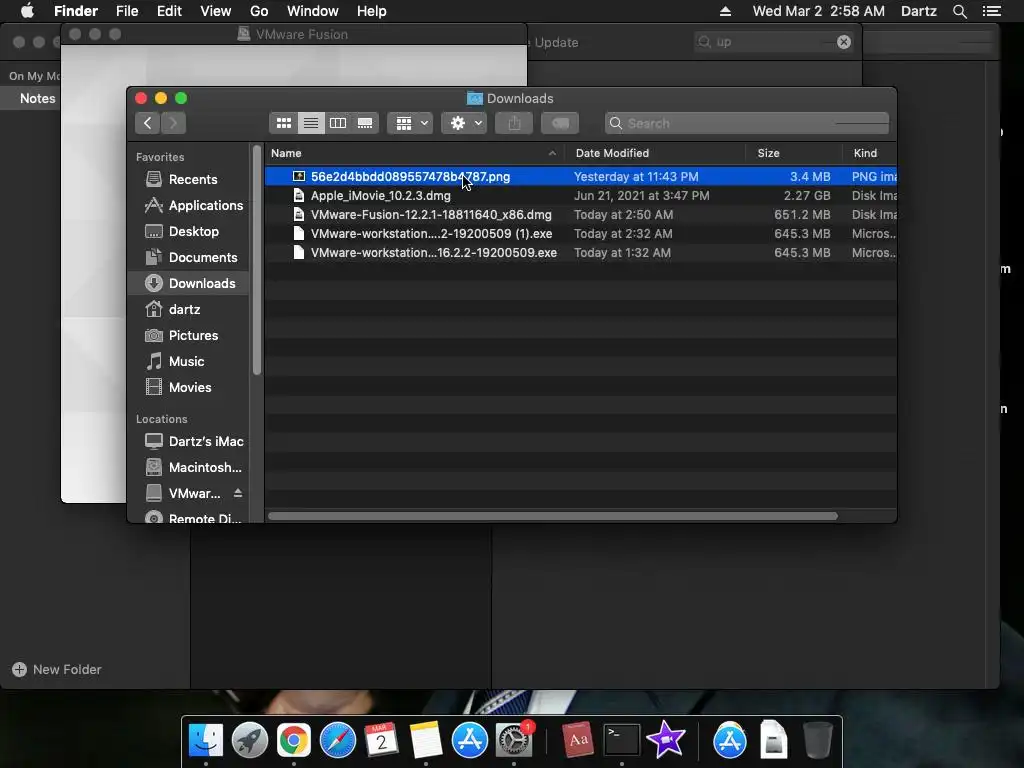Open Launchpad from the Dock
Image resolution: width=1024 pixels, height=768 pixels.
pos(249,740)
